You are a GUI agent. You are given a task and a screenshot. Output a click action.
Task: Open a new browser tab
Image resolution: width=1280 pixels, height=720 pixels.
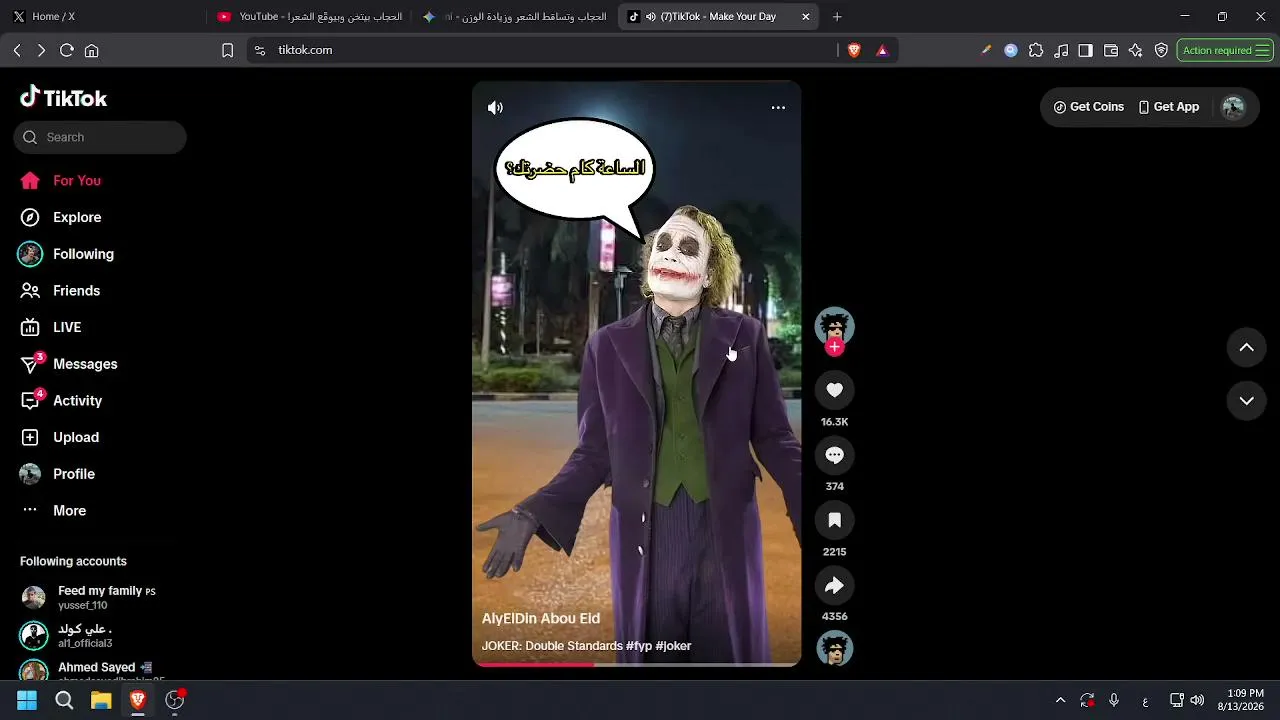pyautogui.click(x=837, y=17)
